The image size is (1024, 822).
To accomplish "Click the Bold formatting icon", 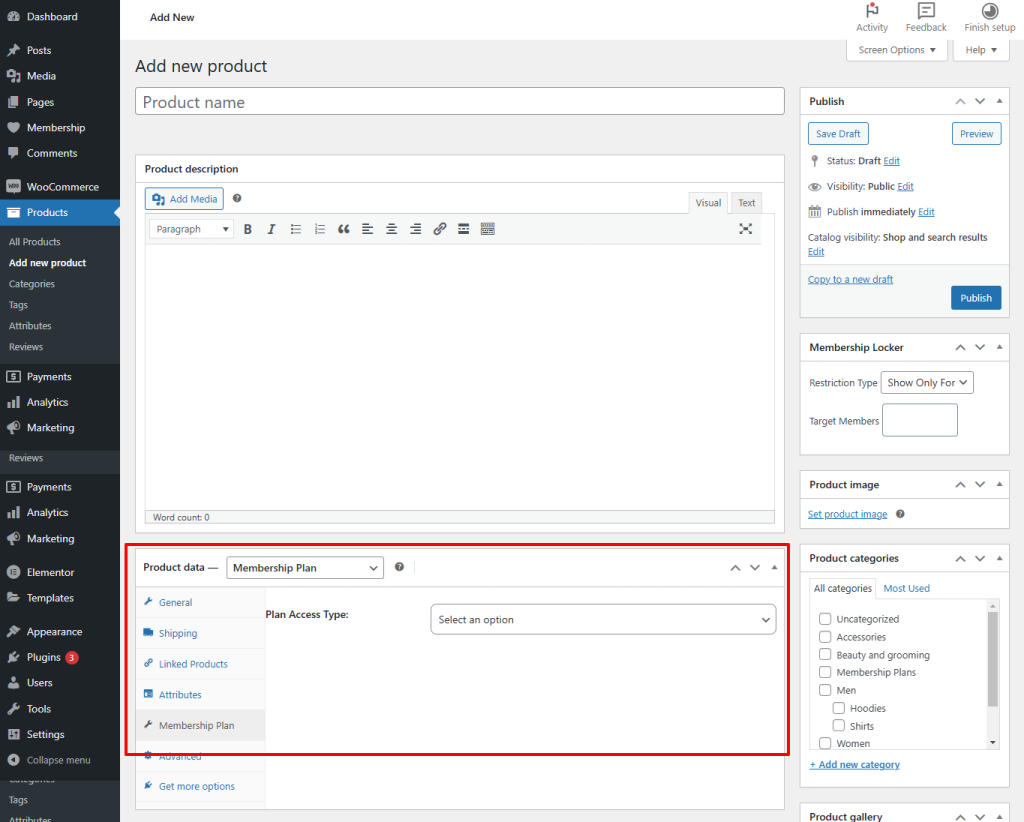I will tap(248, 229).
